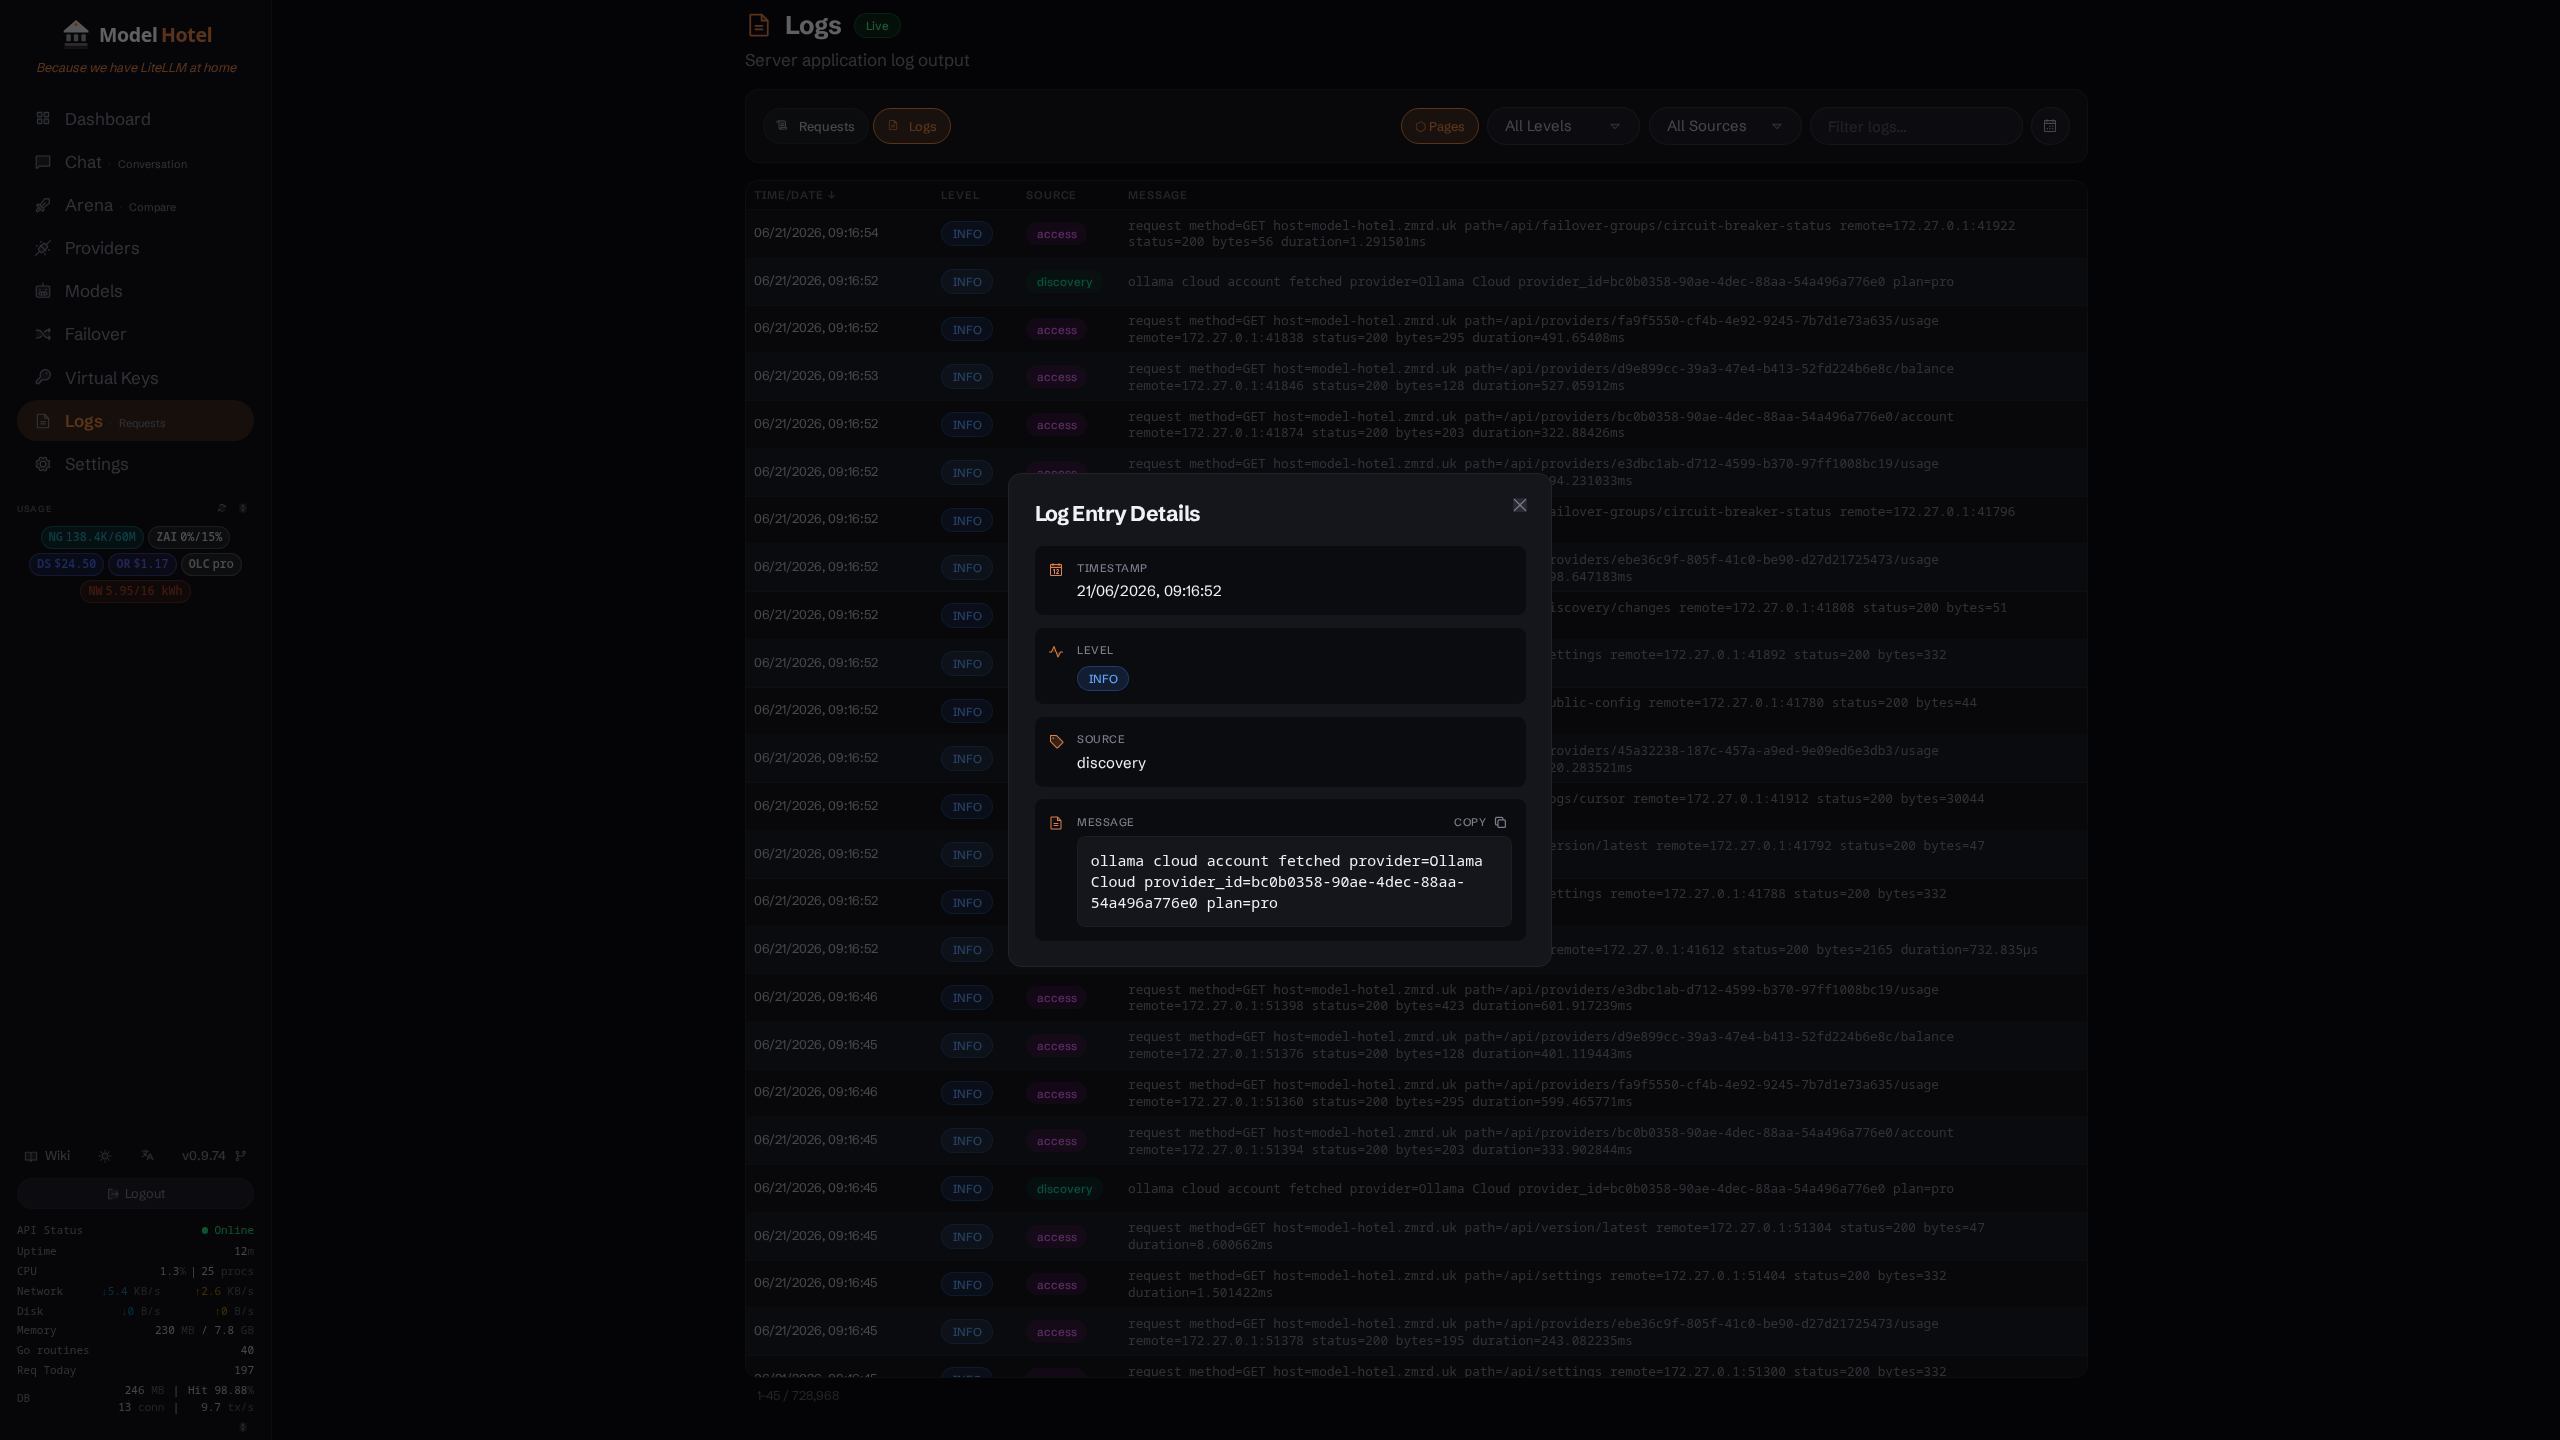Click the Logs document icon in sidebar
Viewport: 2560px width, 1440px height.
click(x=43, y=421)
